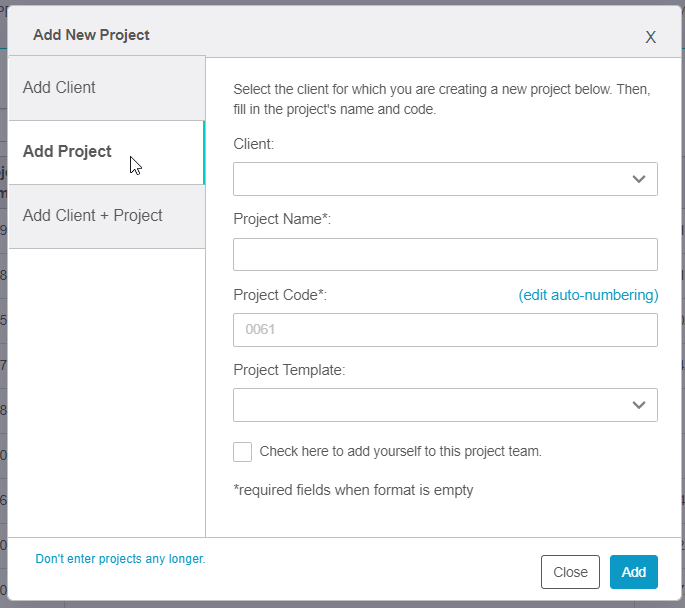Click into the Project Code field showing 0061
This screenshot has width=685, height=608.
pyautogui.click(x=445, y=330)
